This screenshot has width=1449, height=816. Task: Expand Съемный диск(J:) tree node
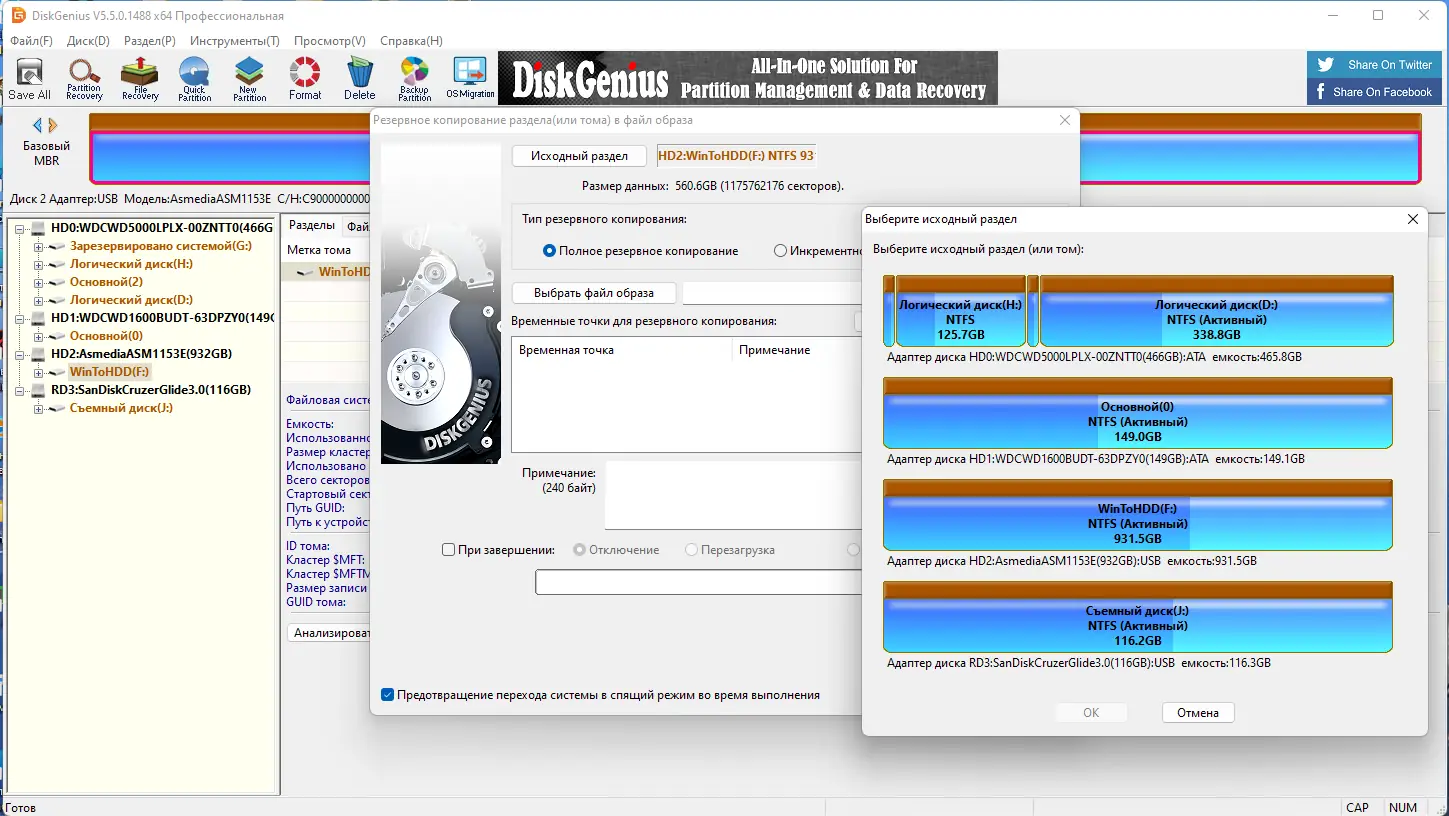[39, 408]
